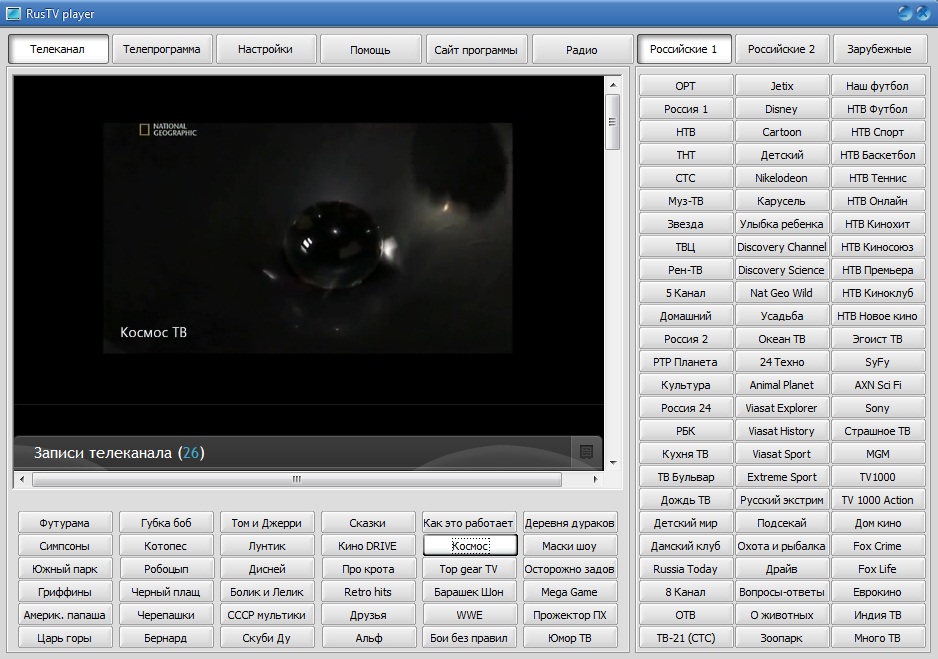Tune to Animal Planet

click(782, 385)
